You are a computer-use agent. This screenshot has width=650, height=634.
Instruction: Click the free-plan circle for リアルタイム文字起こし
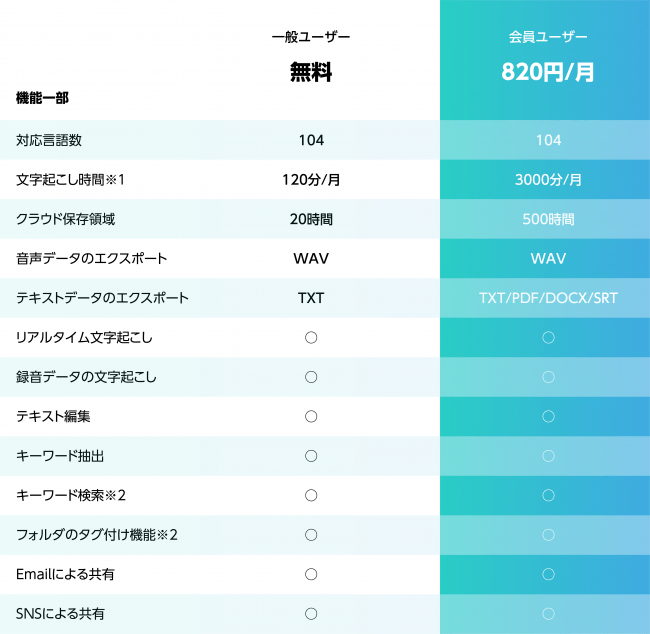click(311, 338)
